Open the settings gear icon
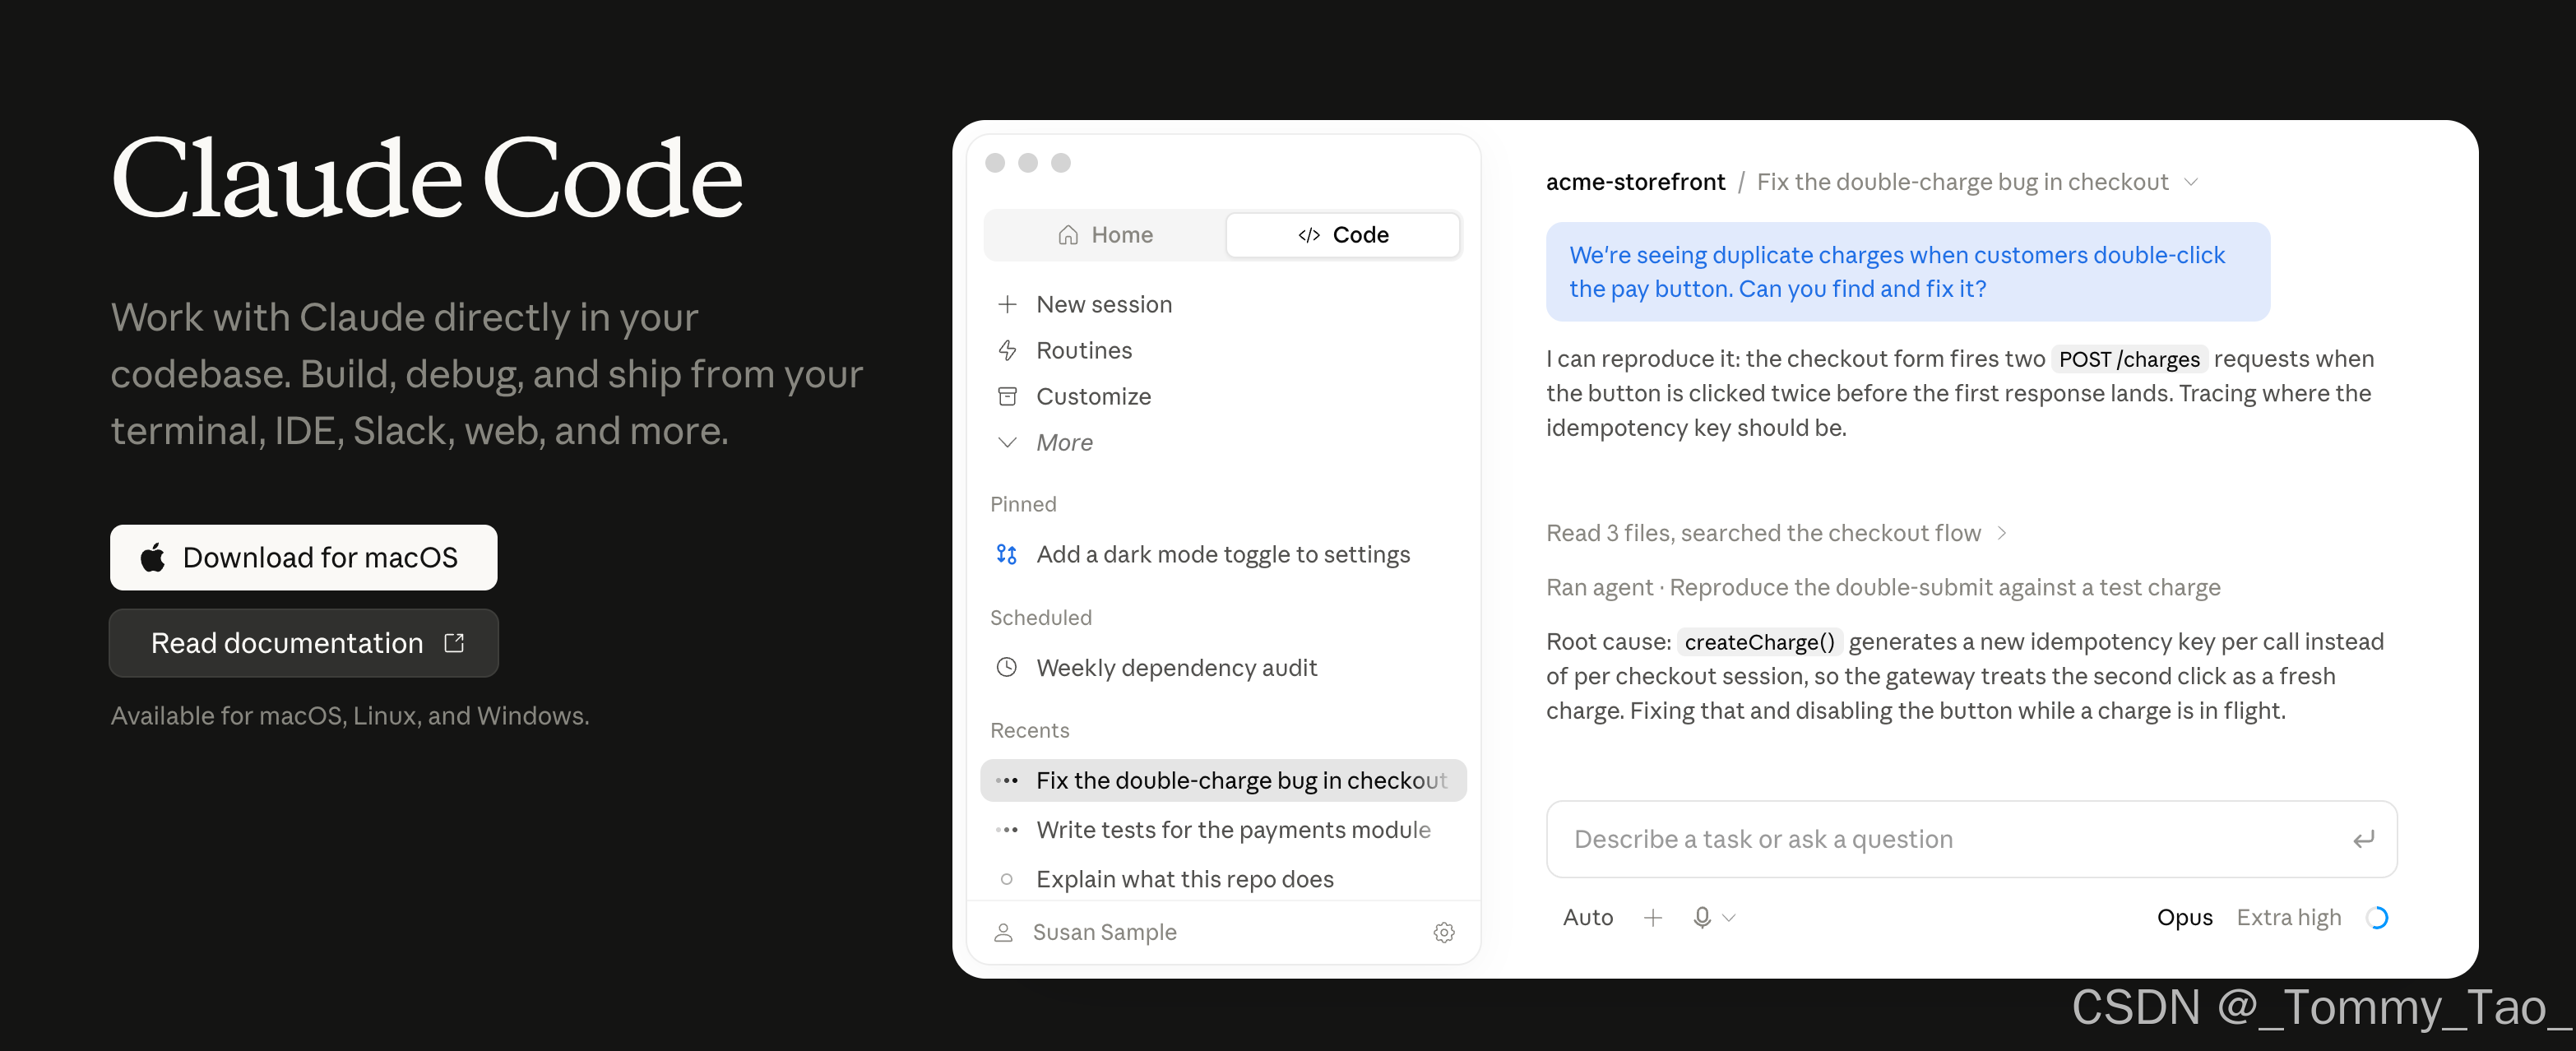 click(x=1444, y=932)
